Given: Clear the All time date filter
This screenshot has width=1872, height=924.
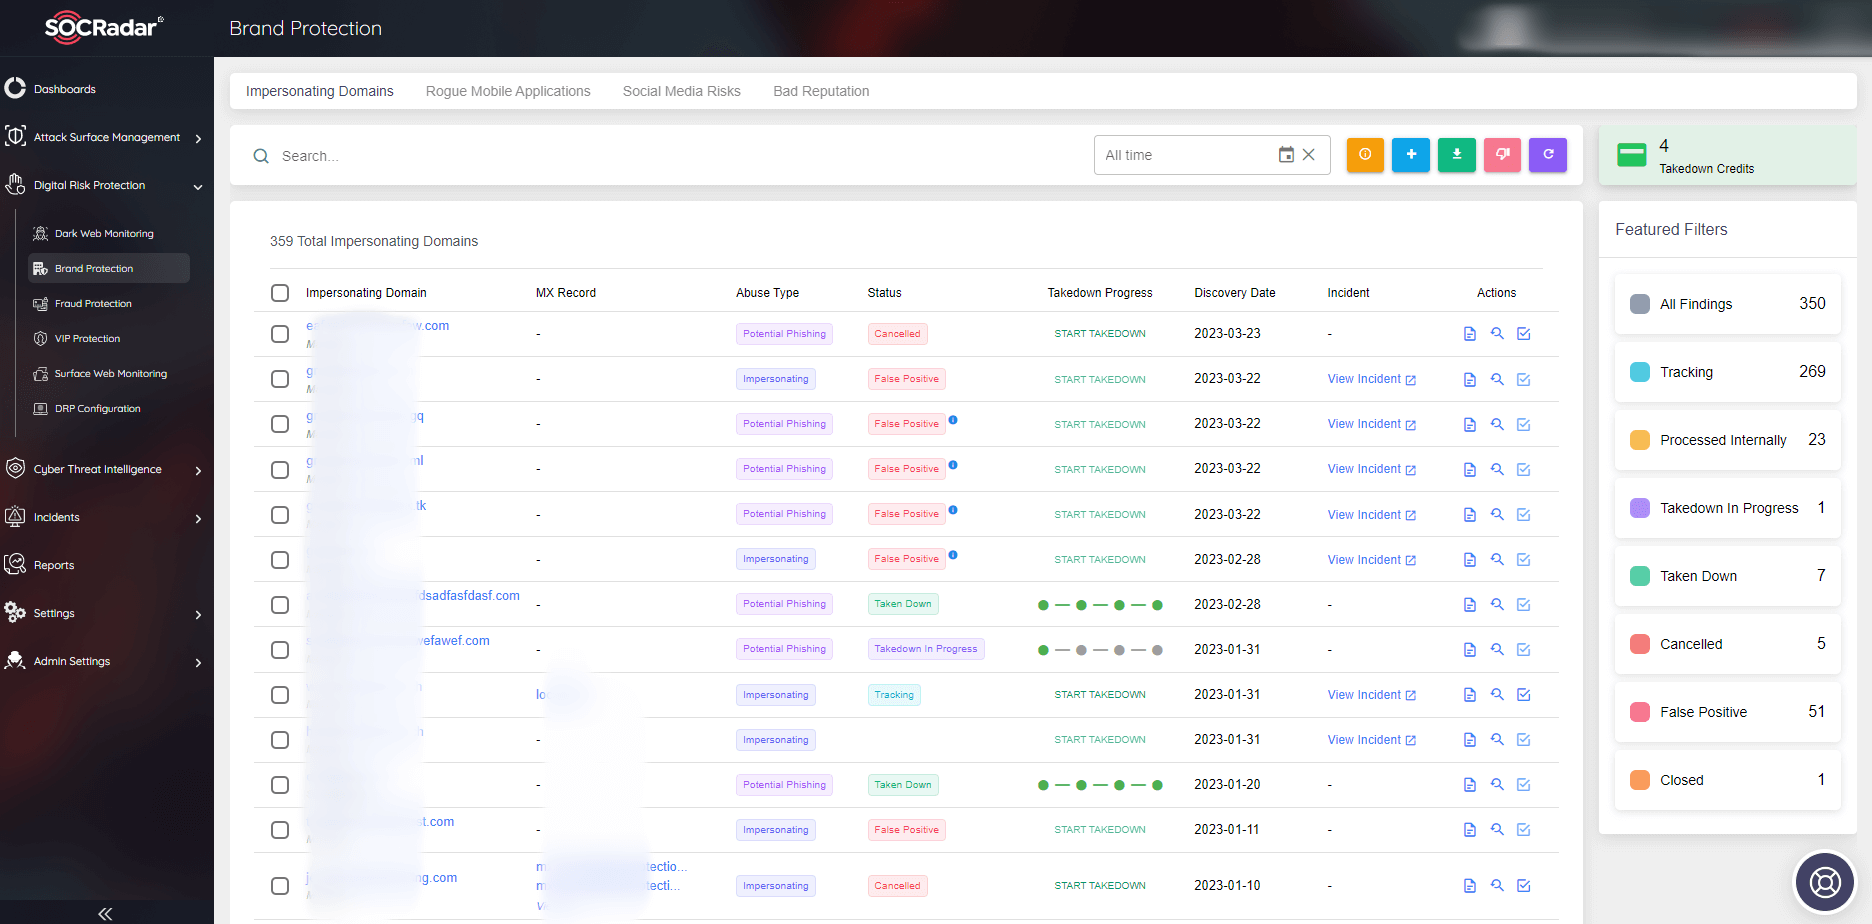Looking at the screenshot, I should (1309, 155).
